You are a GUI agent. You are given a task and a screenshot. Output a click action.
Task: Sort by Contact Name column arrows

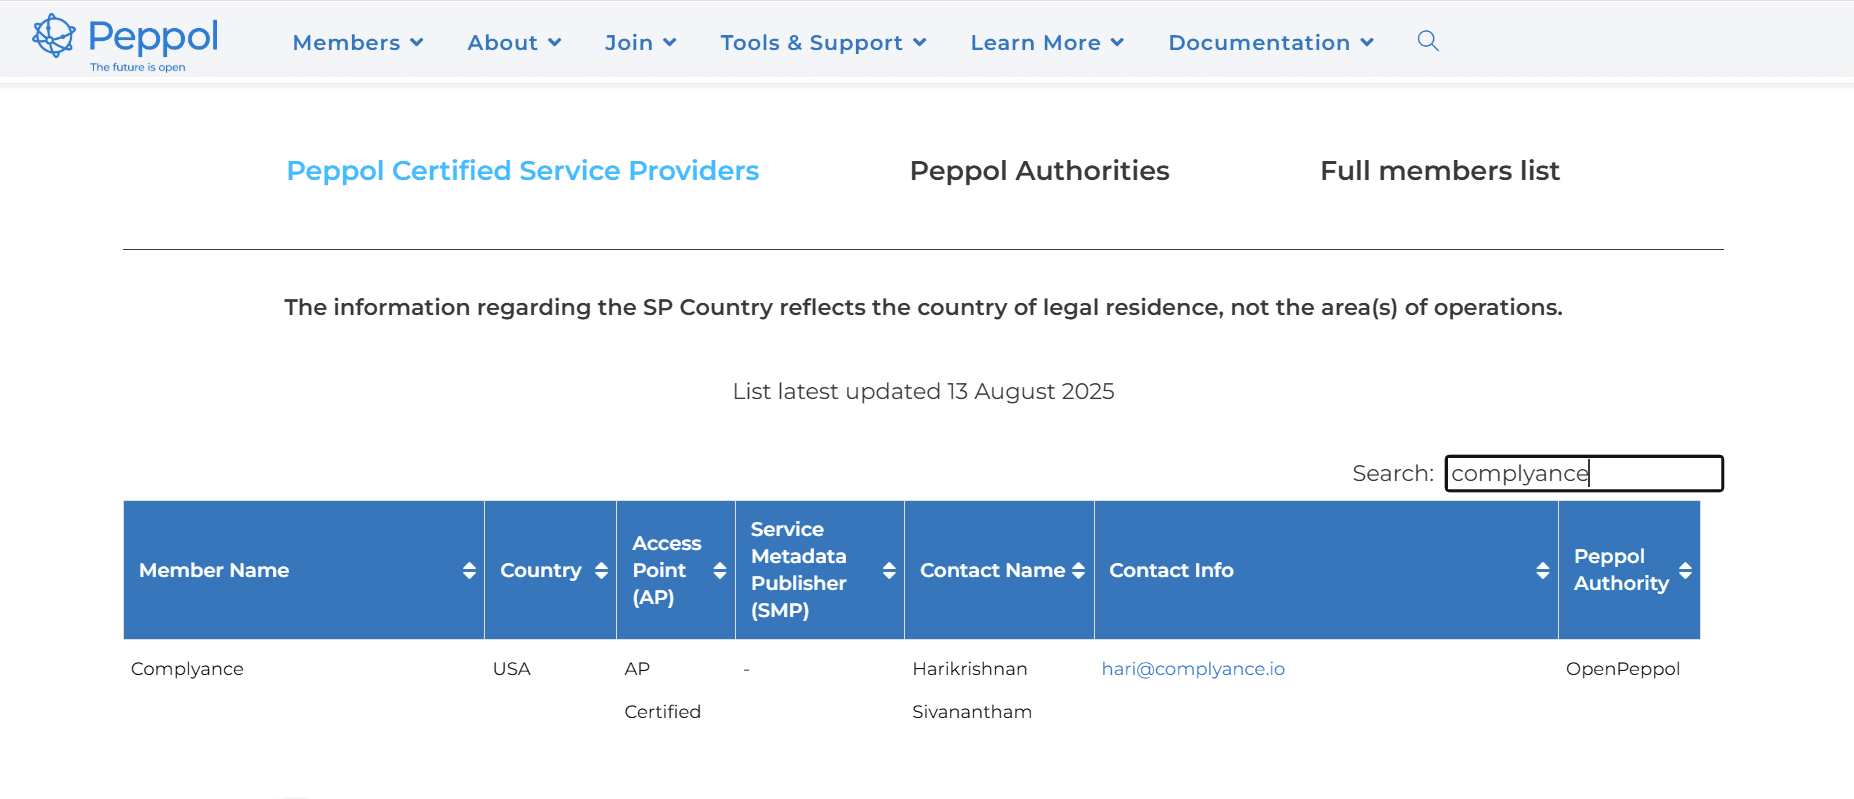coord(1078,570)
